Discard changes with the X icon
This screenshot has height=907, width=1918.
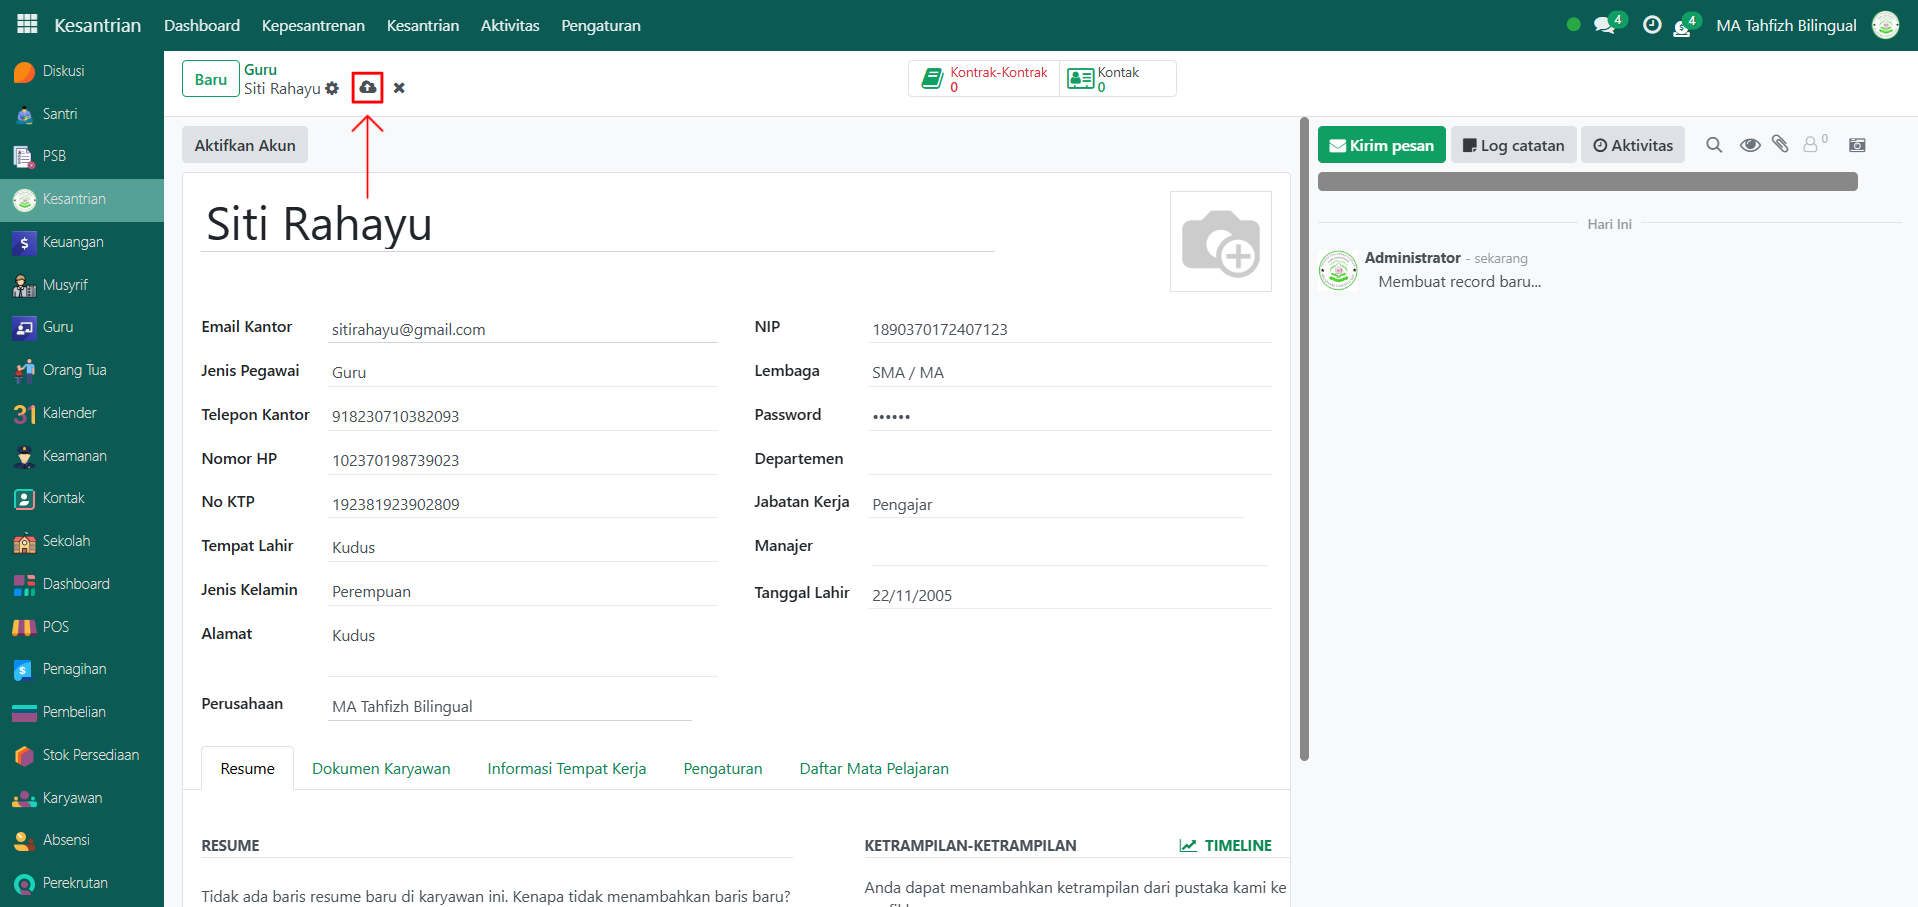399,88
